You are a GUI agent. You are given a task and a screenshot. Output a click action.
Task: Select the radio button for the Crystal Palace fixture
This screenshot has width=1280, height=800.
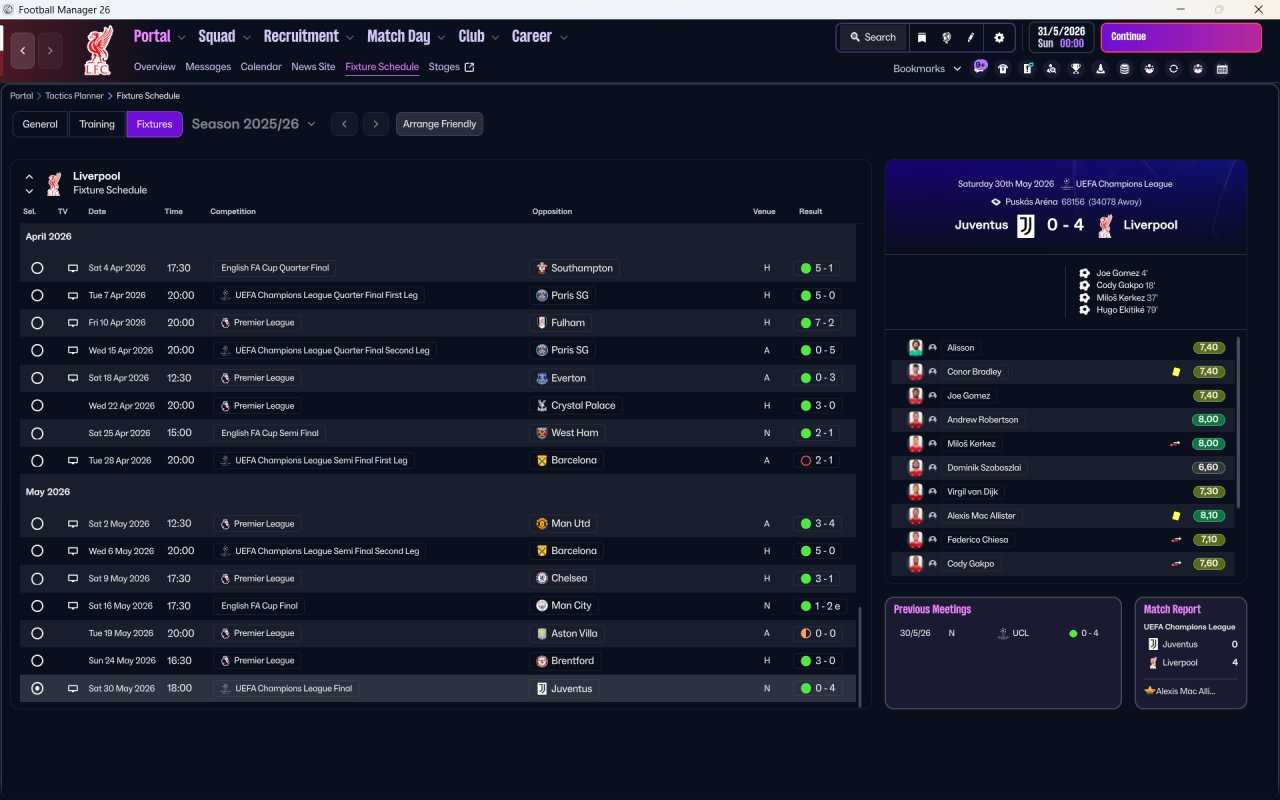[37, 406]
